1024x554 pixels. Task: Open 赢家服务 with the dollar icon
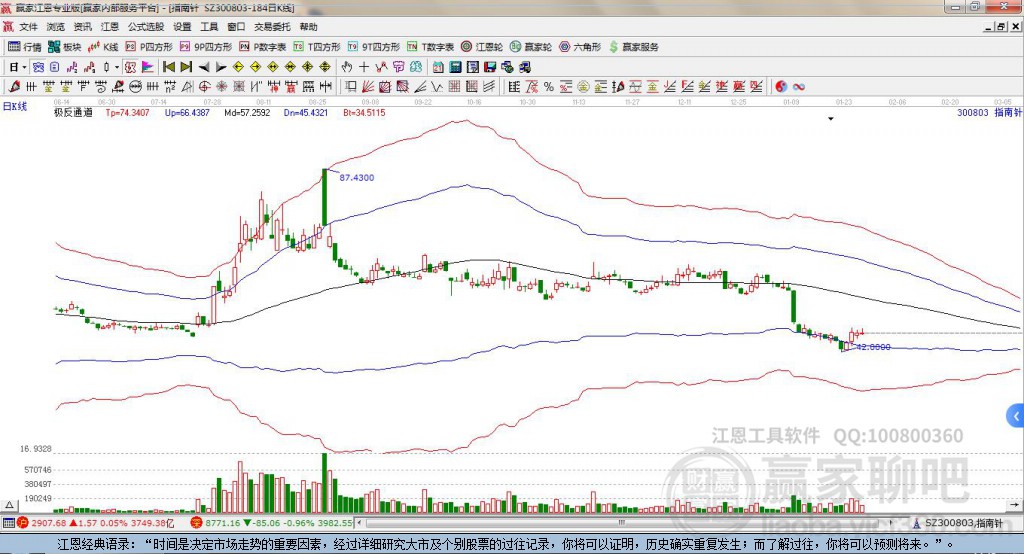point(633,47)
